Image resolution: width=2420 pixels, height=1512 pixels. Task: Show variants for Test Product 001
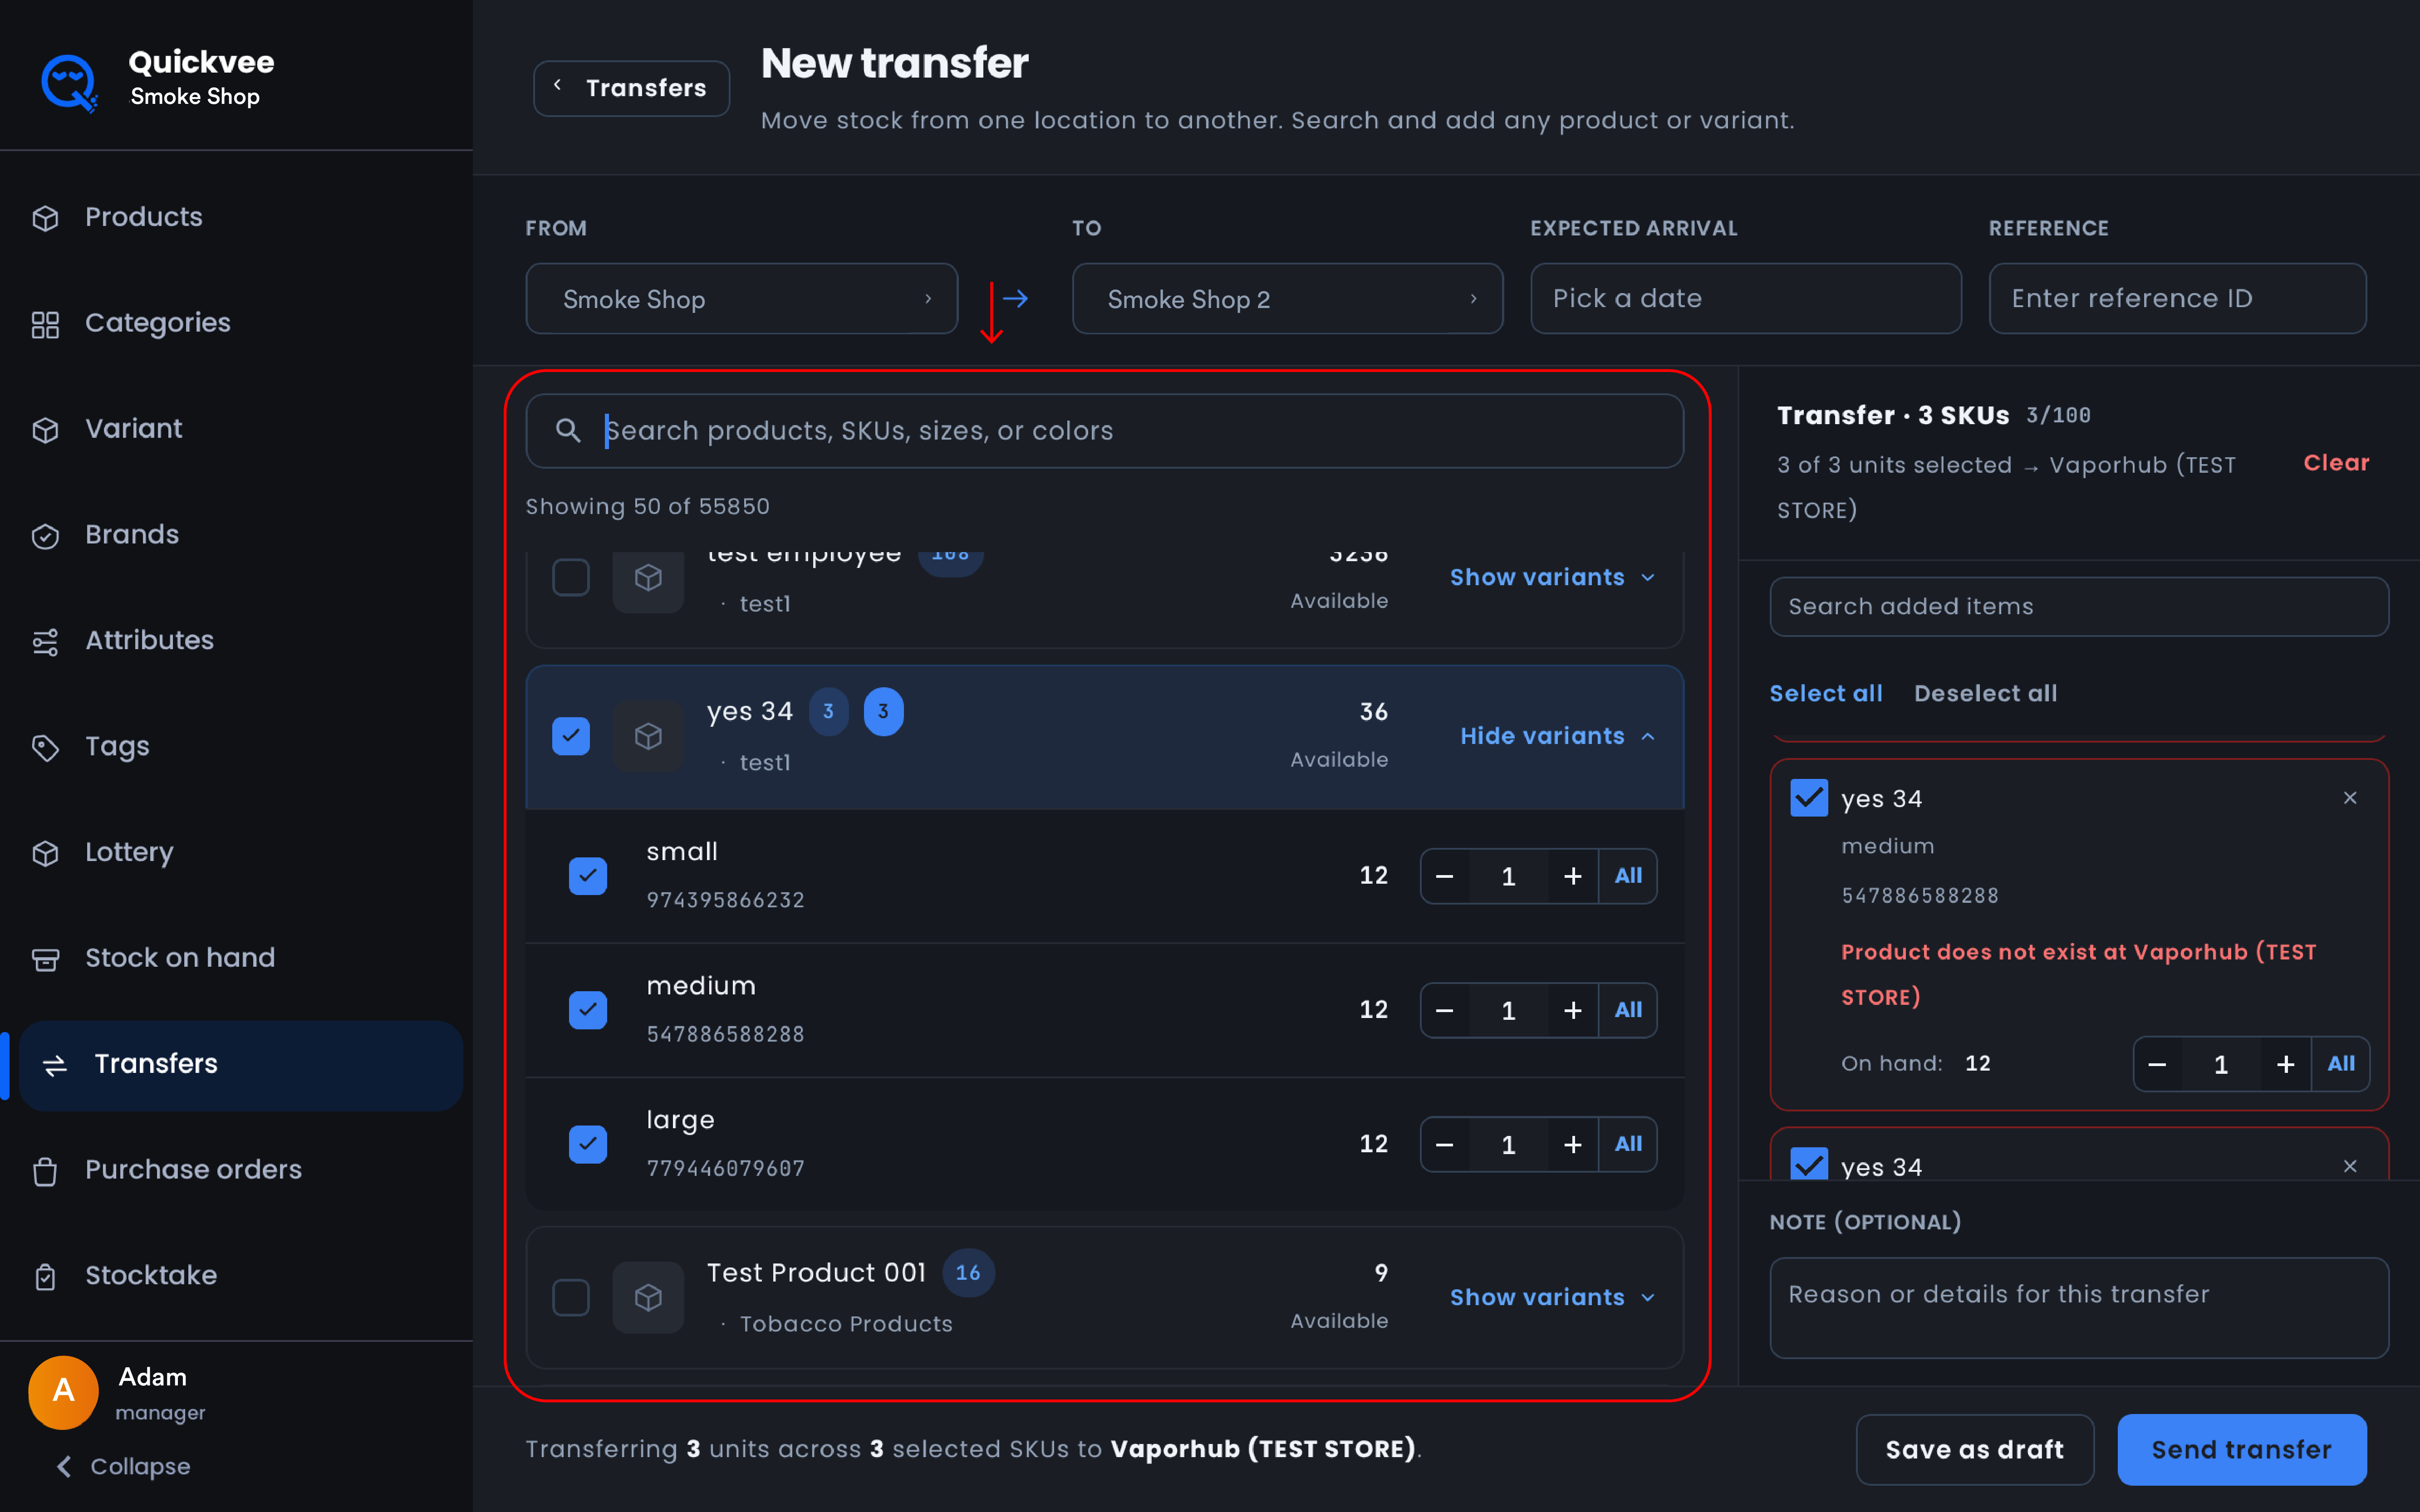(1552, 1297)
